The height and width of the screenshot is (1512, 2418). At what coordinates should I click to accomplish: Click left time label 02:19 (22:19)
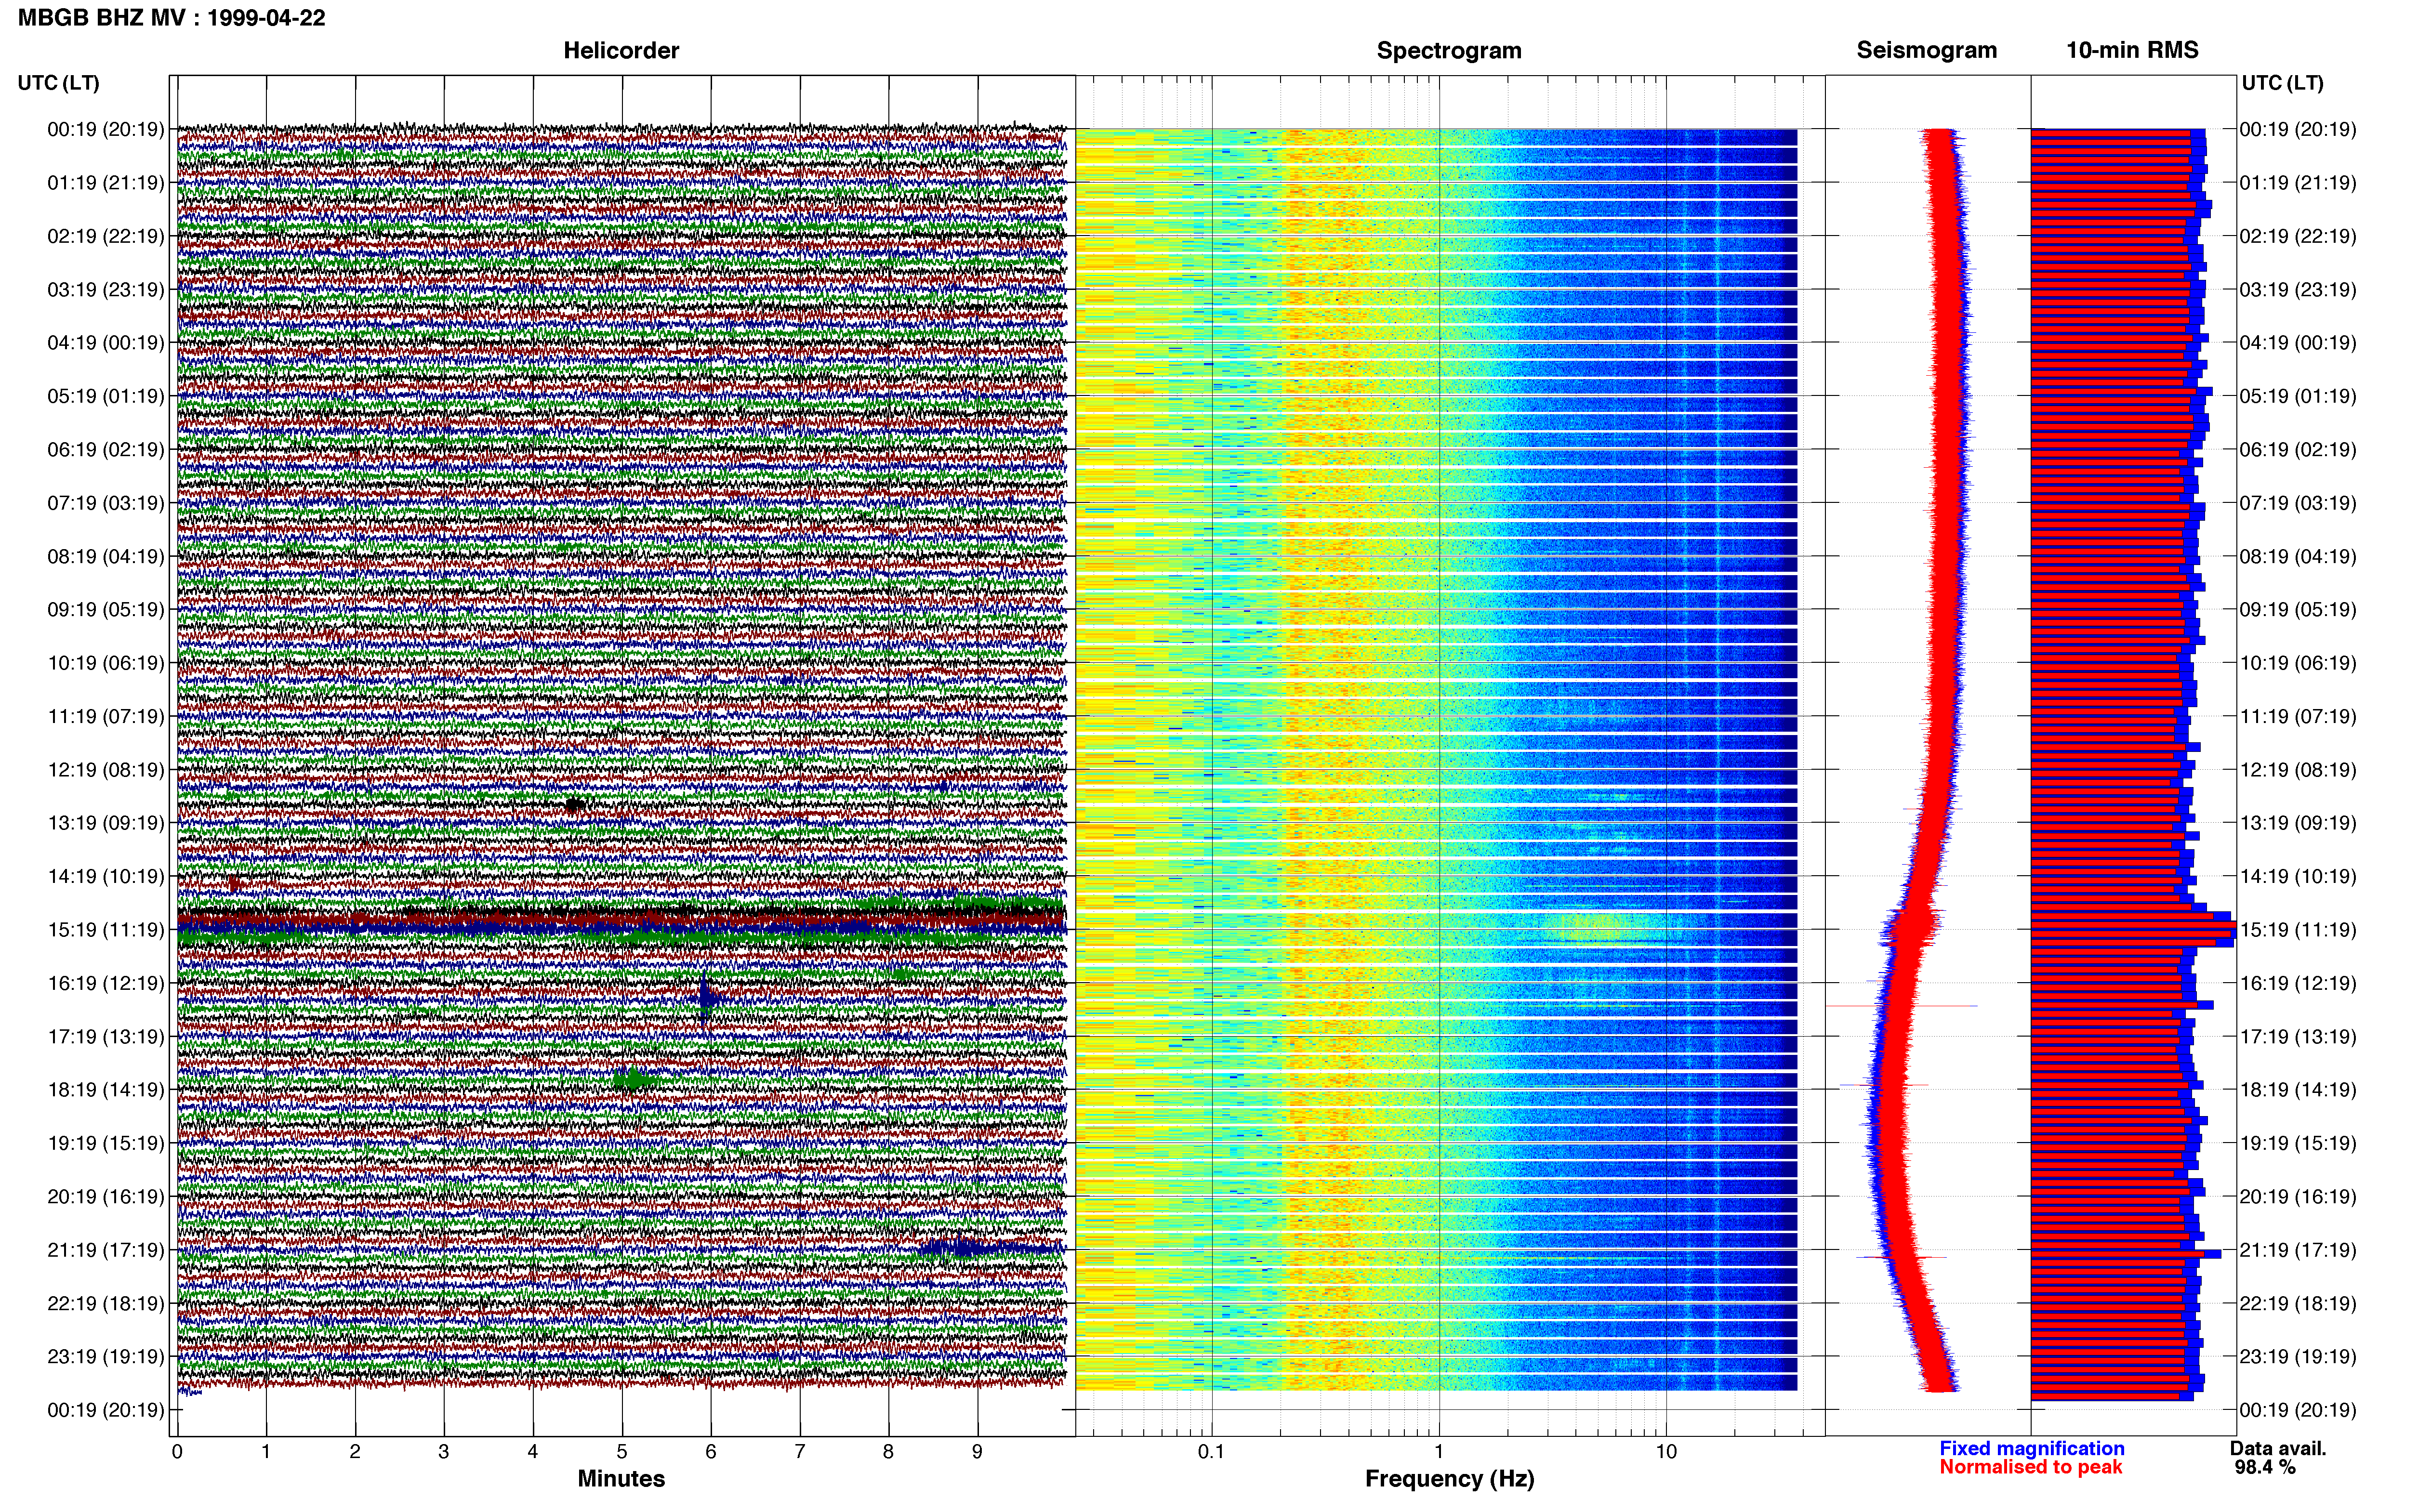(106, 236)
